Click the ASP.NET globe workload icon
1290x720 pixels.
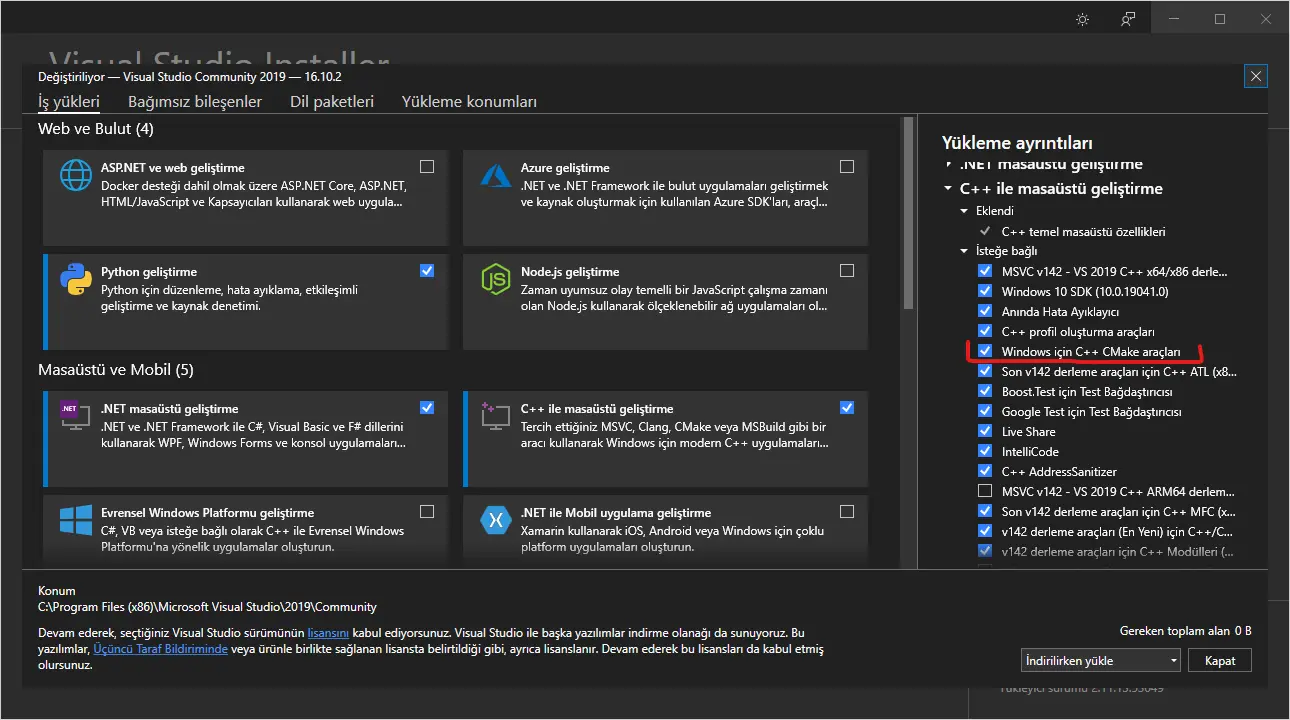coord(77,176)
